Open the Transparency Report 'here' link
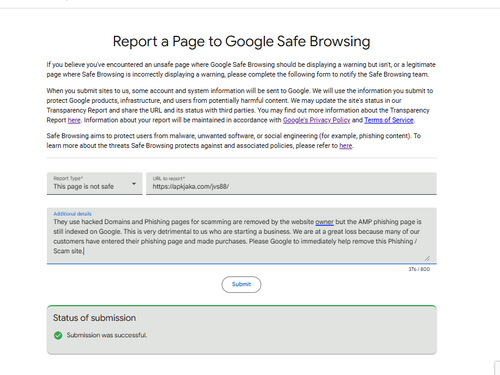Image resolution: width=500 pixels, height=375 pixels. [x=74, y=120]
